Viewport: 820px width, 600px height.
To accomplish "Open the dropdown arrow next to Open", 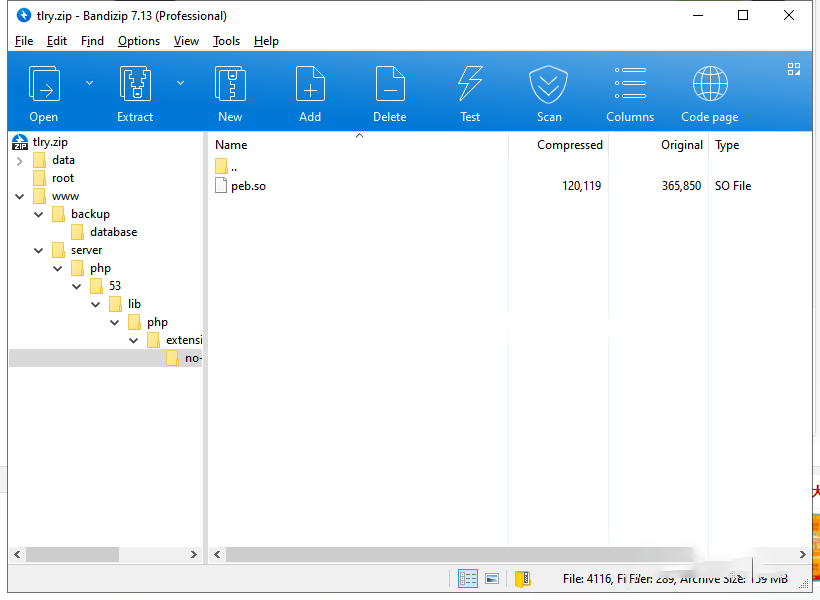I will 89,83.
